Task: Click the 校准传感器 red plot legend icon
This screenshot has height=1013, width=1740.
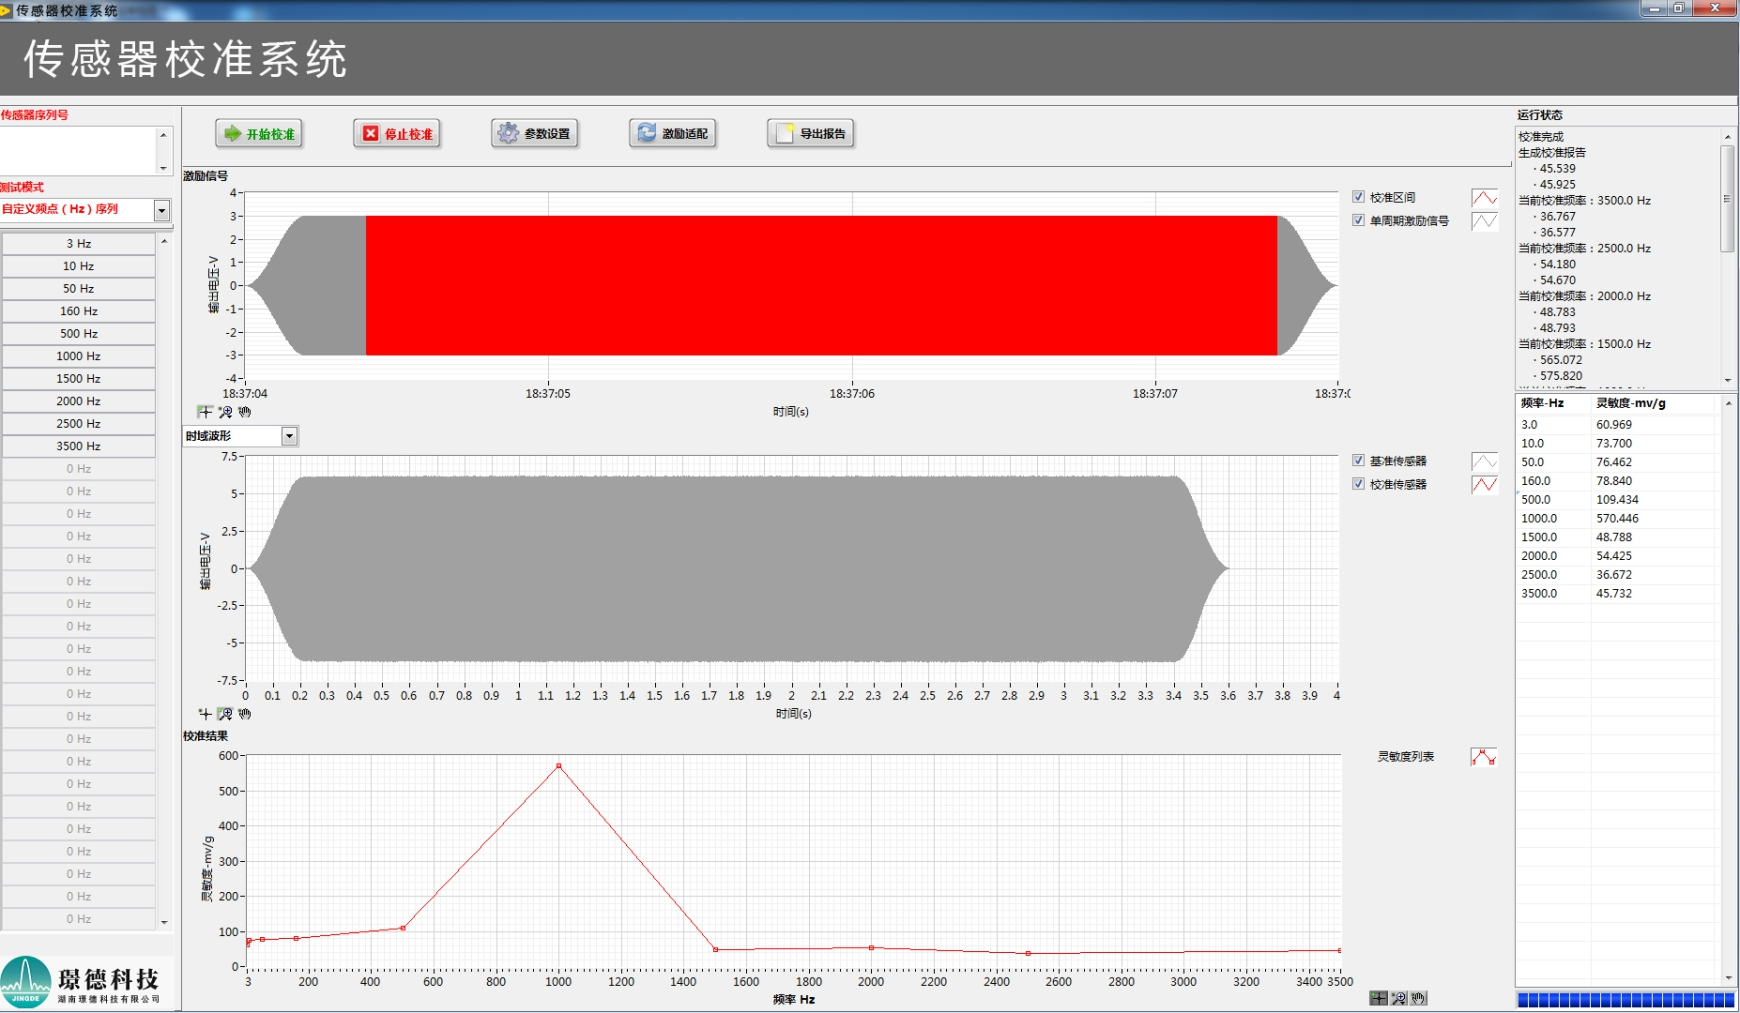Action: click(1485, 484)
